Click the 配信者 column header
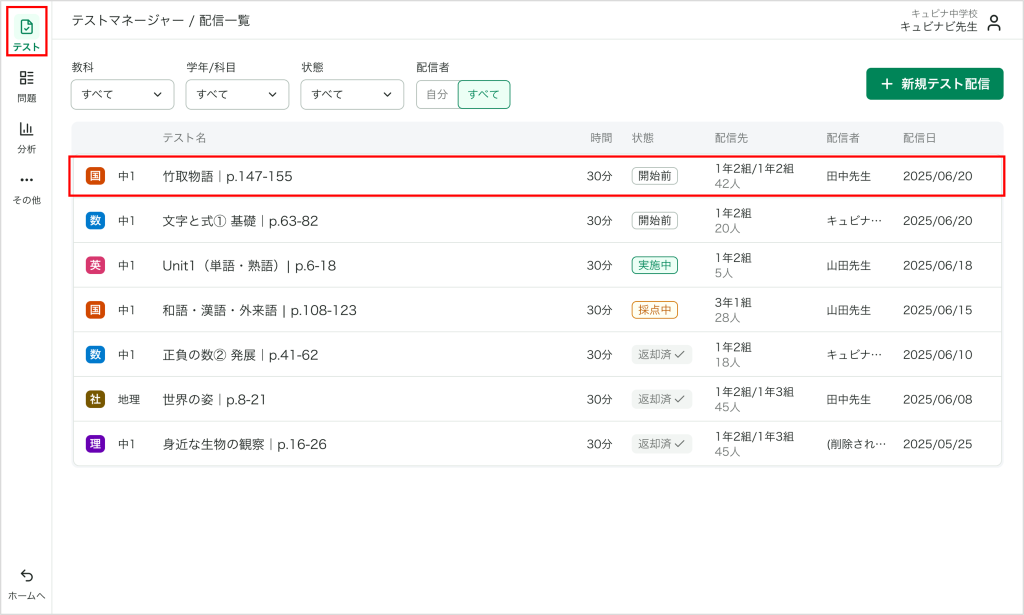The image size is (1024, 615). click(843, 138)
